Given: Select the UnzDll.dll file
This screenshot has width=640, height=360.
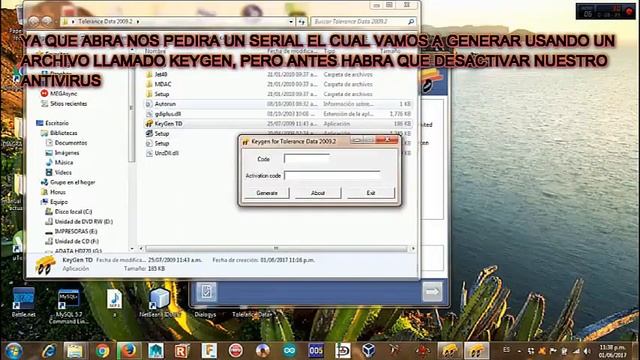Looking at the screenshot, I should [167, 153].
